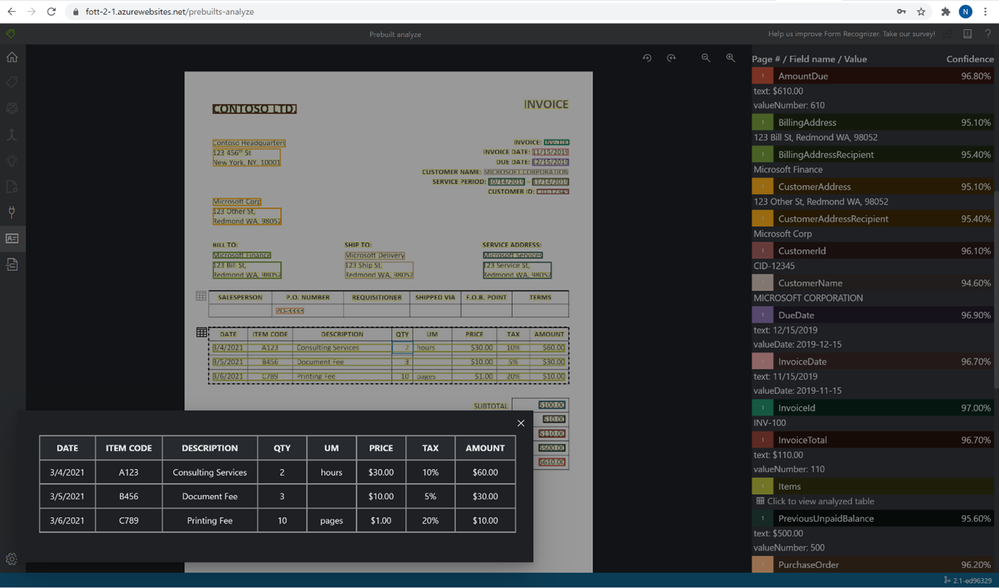Select the Items field row

(873, 486)
